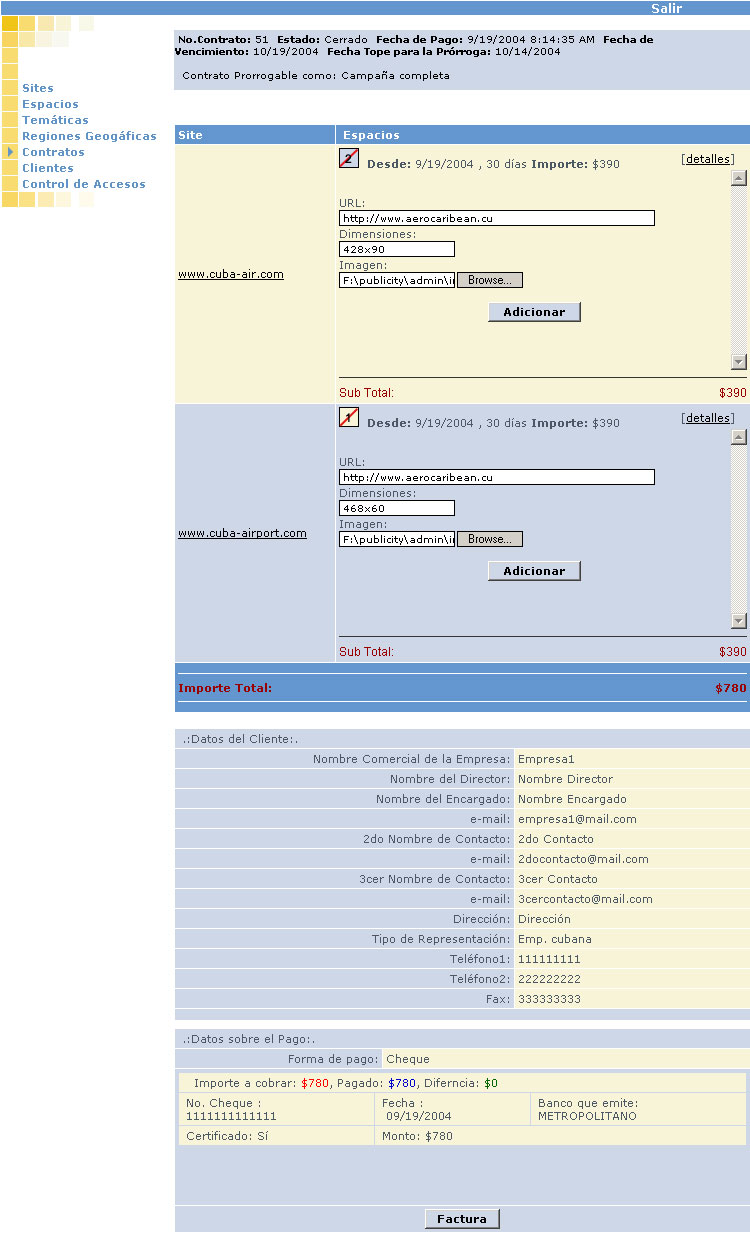Click Browse button for cuba-airport.com image

tap(489, 539)
